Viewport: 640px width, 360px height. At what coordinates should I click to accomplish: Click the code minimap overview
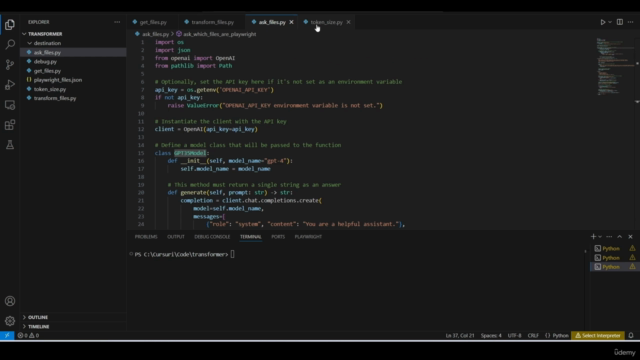(x=615, y=67)
